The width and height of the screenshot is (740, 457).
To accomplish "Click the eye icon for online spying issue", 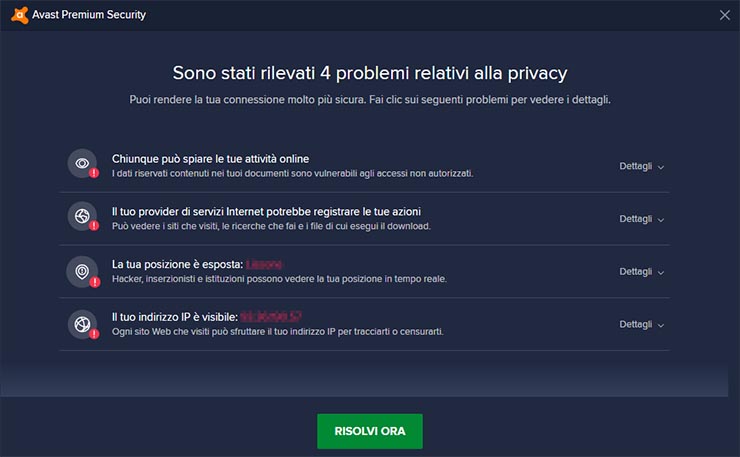I will pos(81,163).
